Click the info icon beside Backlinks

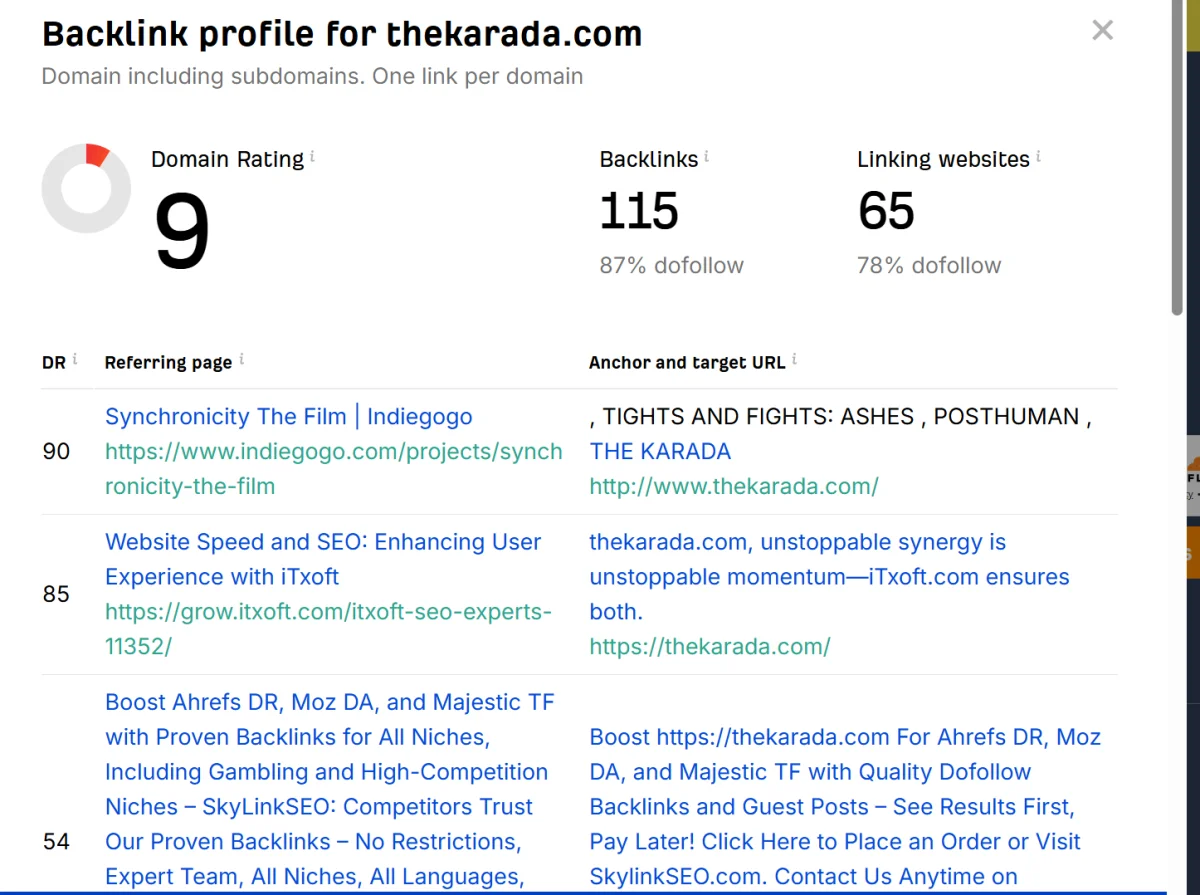click(x=707, y=156)
